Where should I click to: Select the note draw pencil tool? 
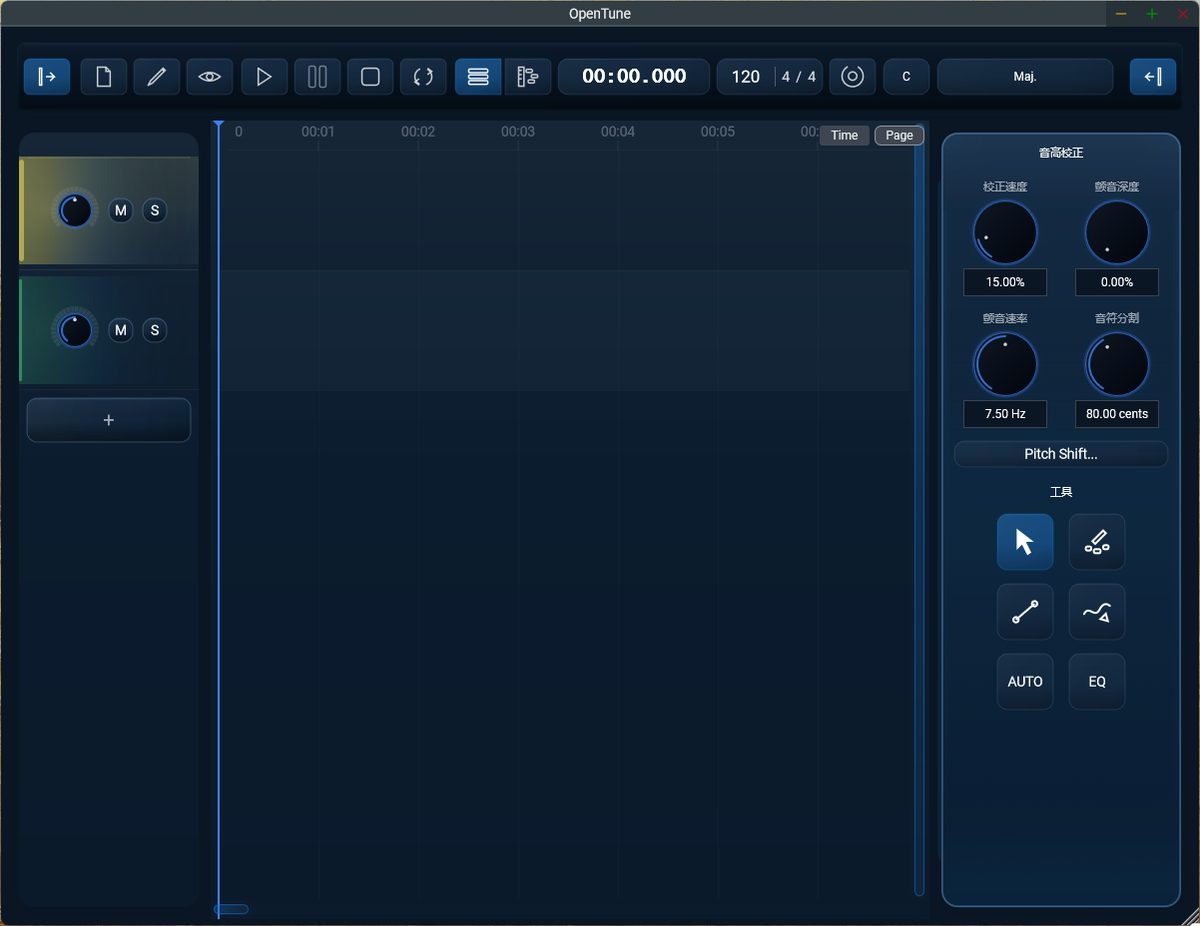coord(1097,542)
